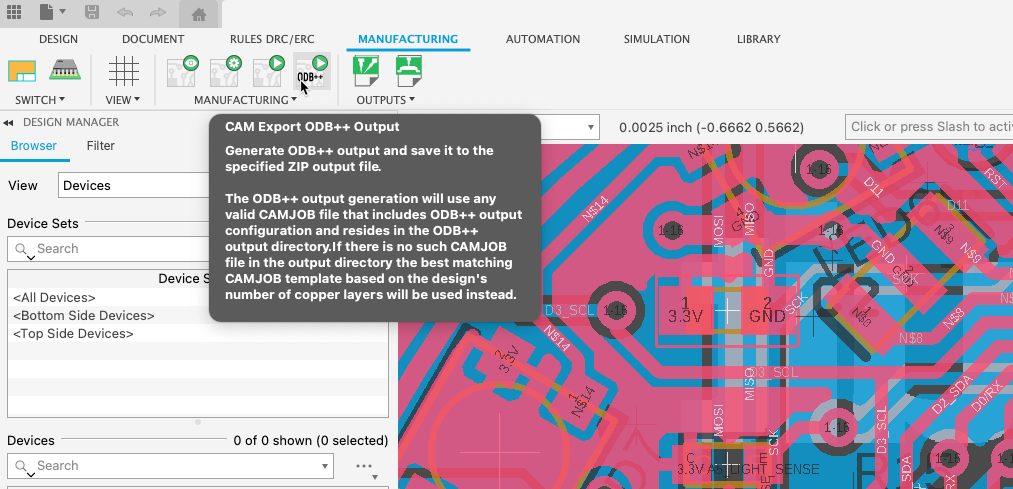Click the coordinate readout 0.0025 inch

point(711,127)
